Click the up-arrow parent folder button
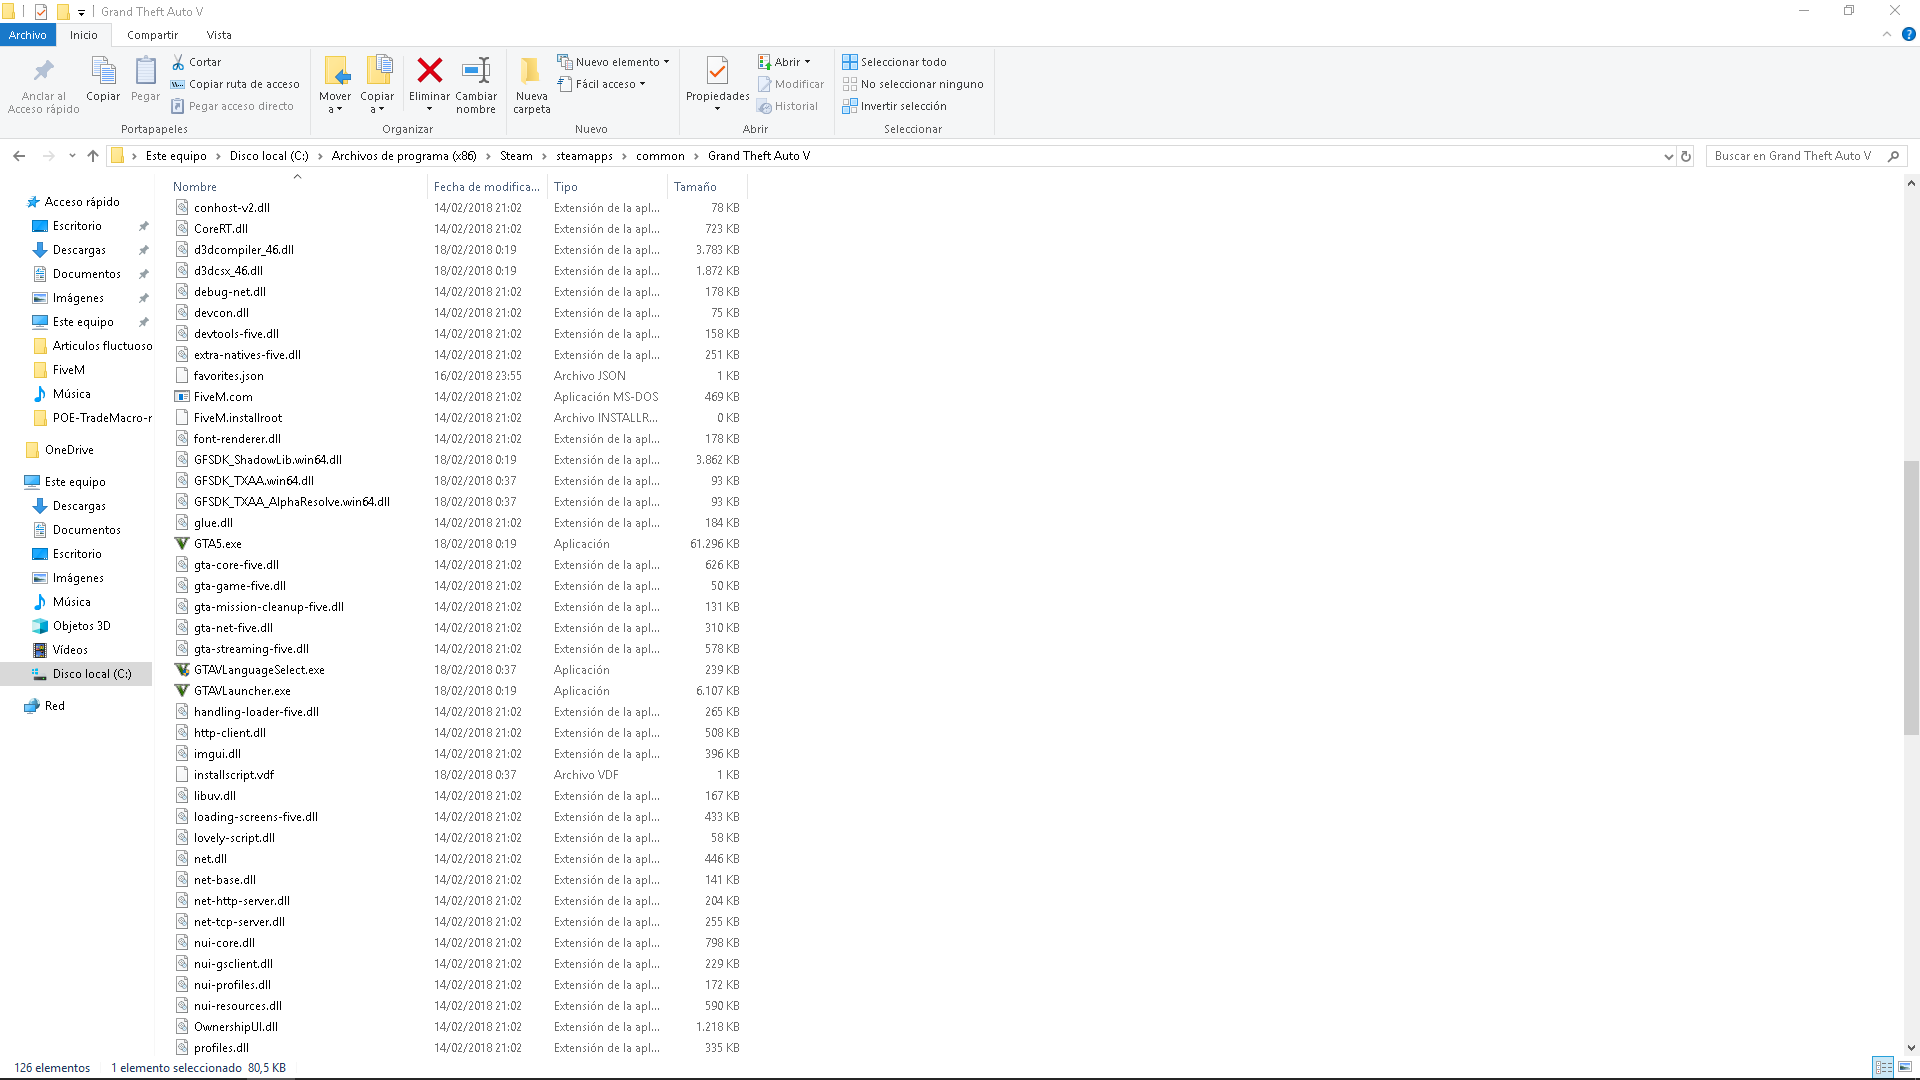 [x=93, y=156]
